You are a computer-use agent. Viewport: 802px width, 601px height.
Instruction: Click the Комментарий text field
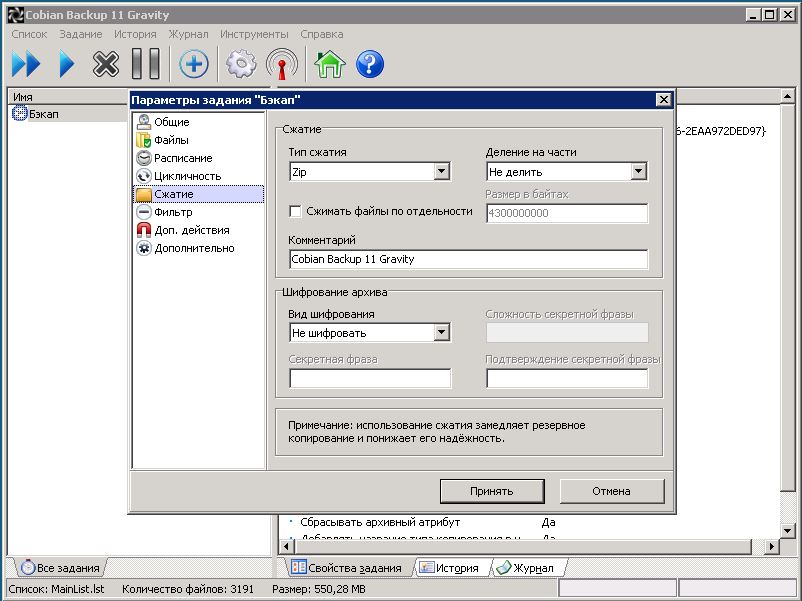pos(469,259)
